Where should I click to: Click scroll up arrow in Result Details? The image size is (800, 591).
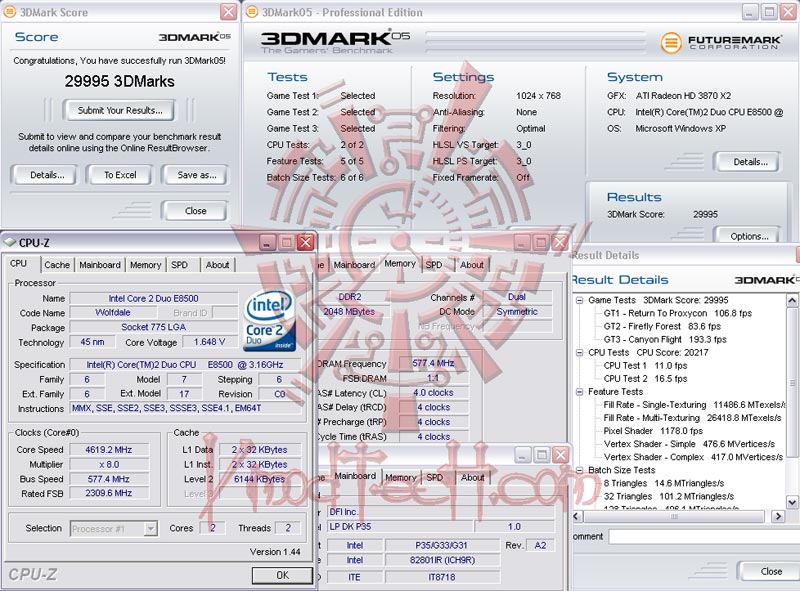[x=792, y=300]
